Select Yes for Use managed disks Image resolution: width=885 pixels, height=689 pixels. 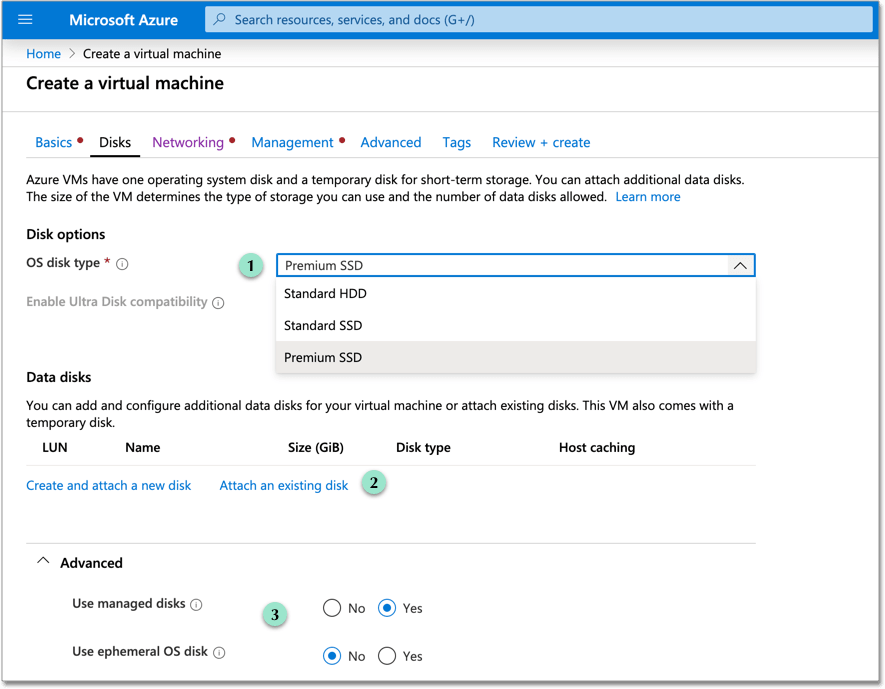[388, 608]
